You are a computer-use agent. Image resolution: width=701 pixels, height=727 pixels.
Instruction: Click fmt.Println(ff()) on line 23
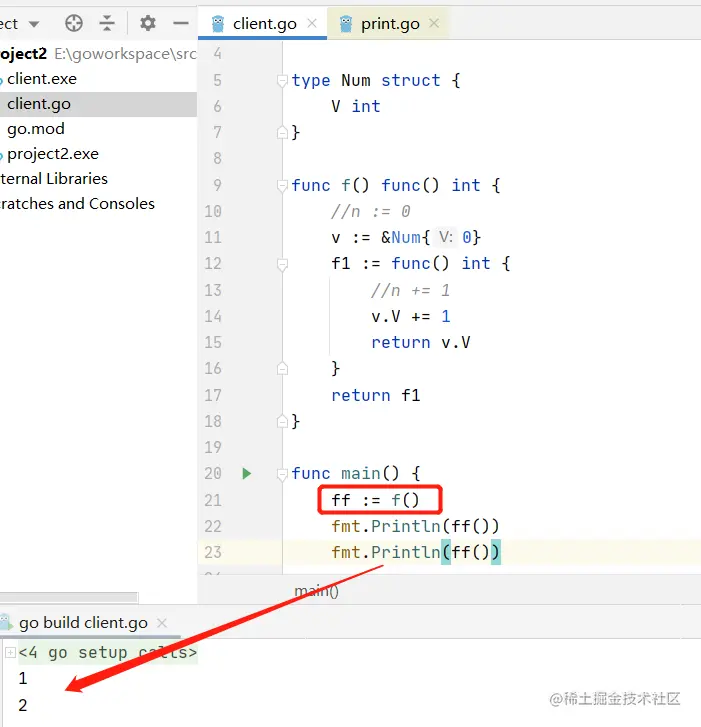[x=415, y=552]
